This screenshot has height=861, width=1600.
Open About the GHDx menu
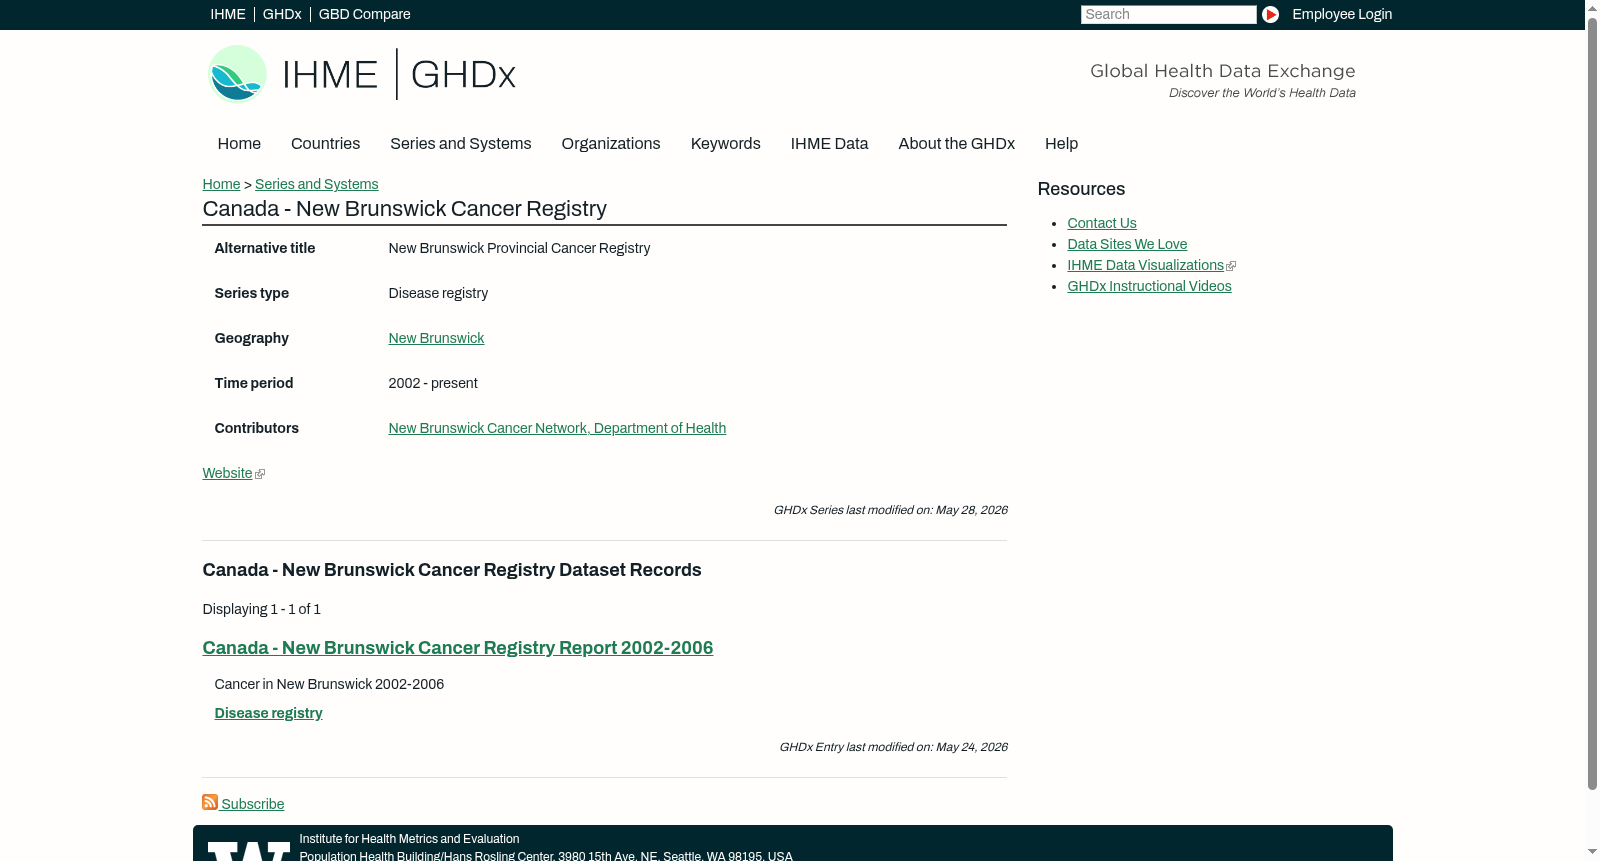pyautogui.click(x=956, y=144)
